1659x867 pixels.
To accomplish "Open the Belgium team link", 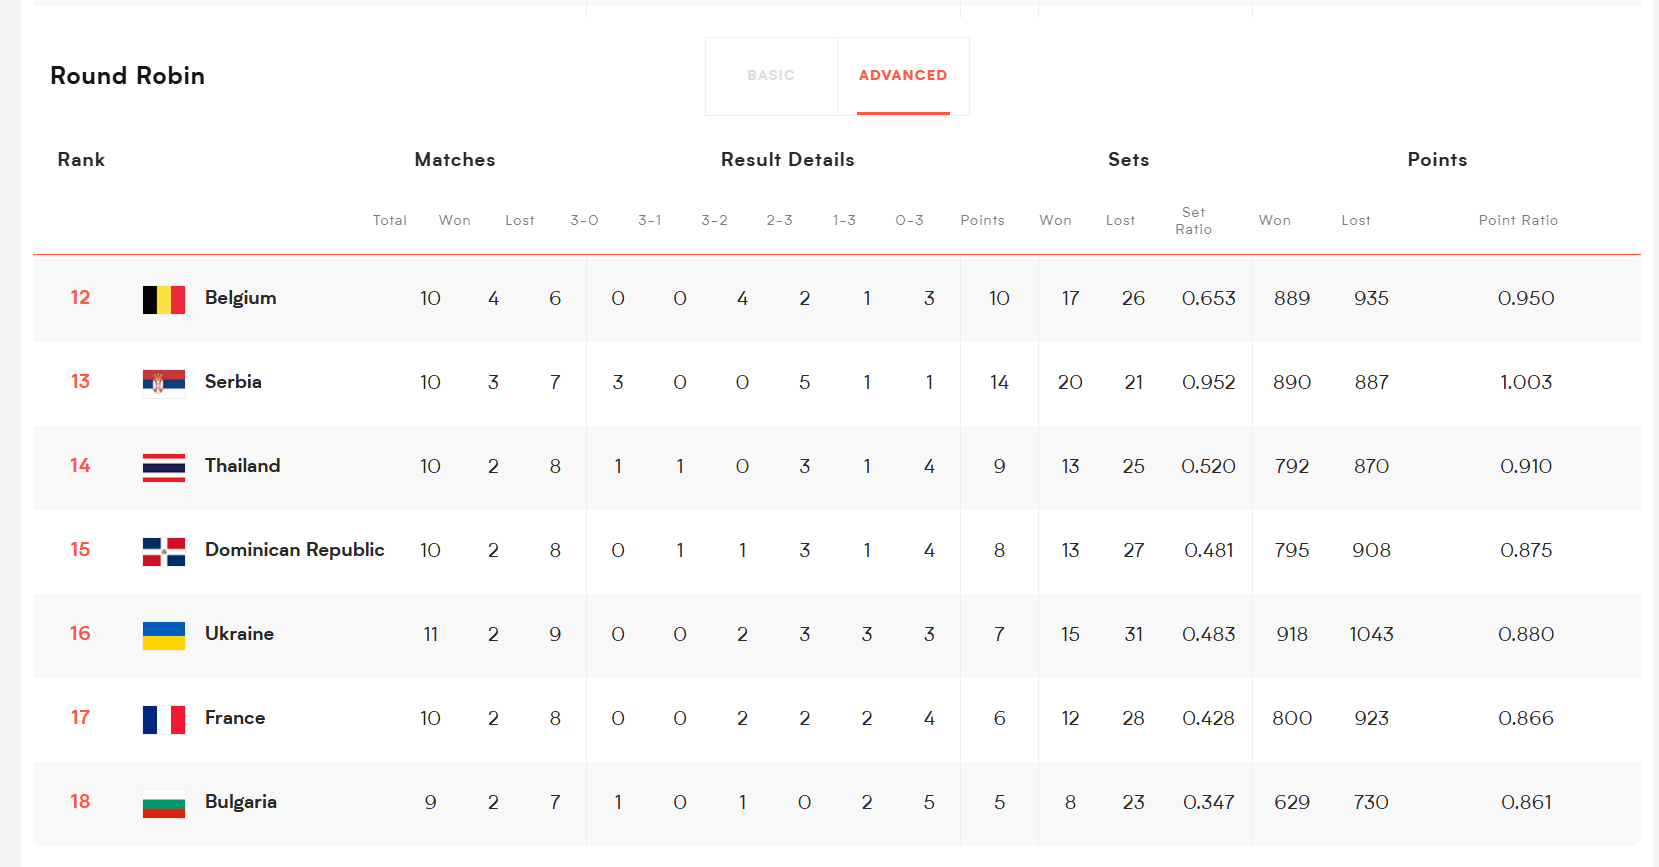I will 240,298.
